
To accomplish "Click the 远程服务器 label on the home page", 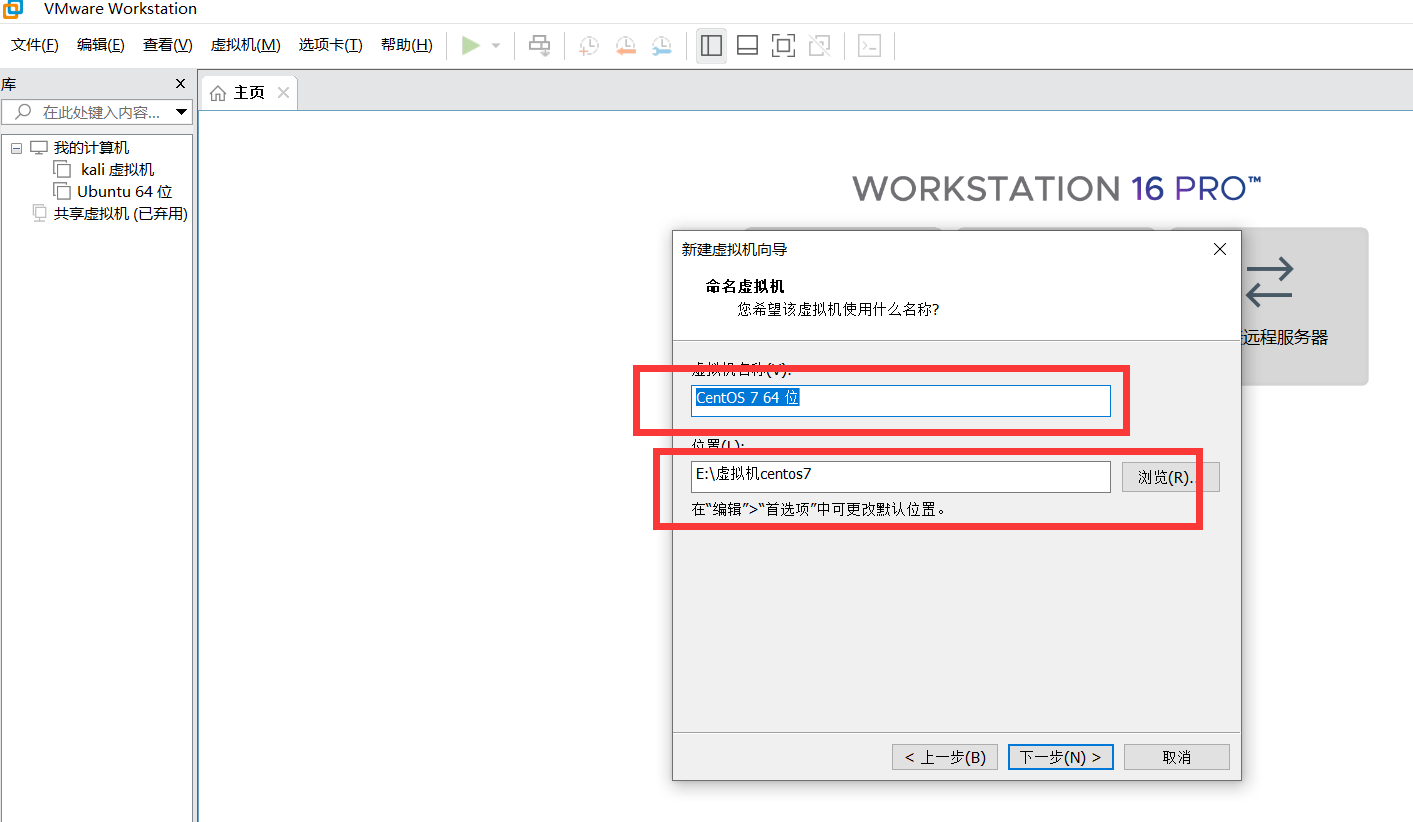I will (1285, 338).
